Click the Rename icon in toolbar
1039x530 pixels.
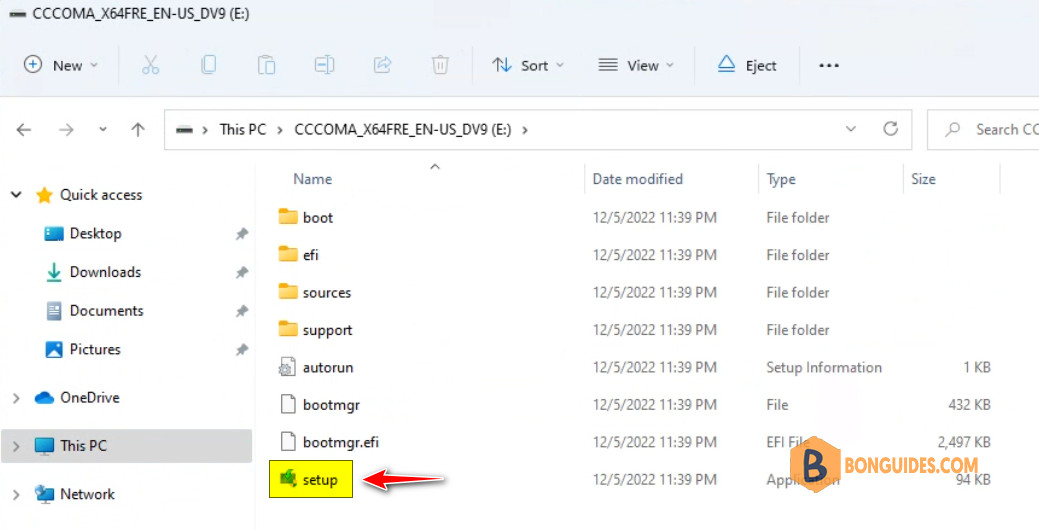[324, 65]
